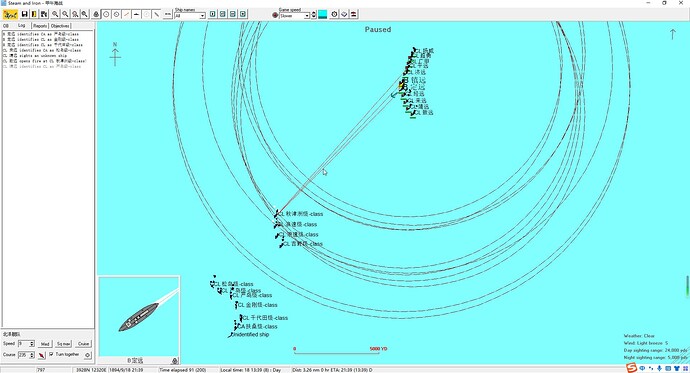Save the game with the floppy disk icon

[25, 15]
